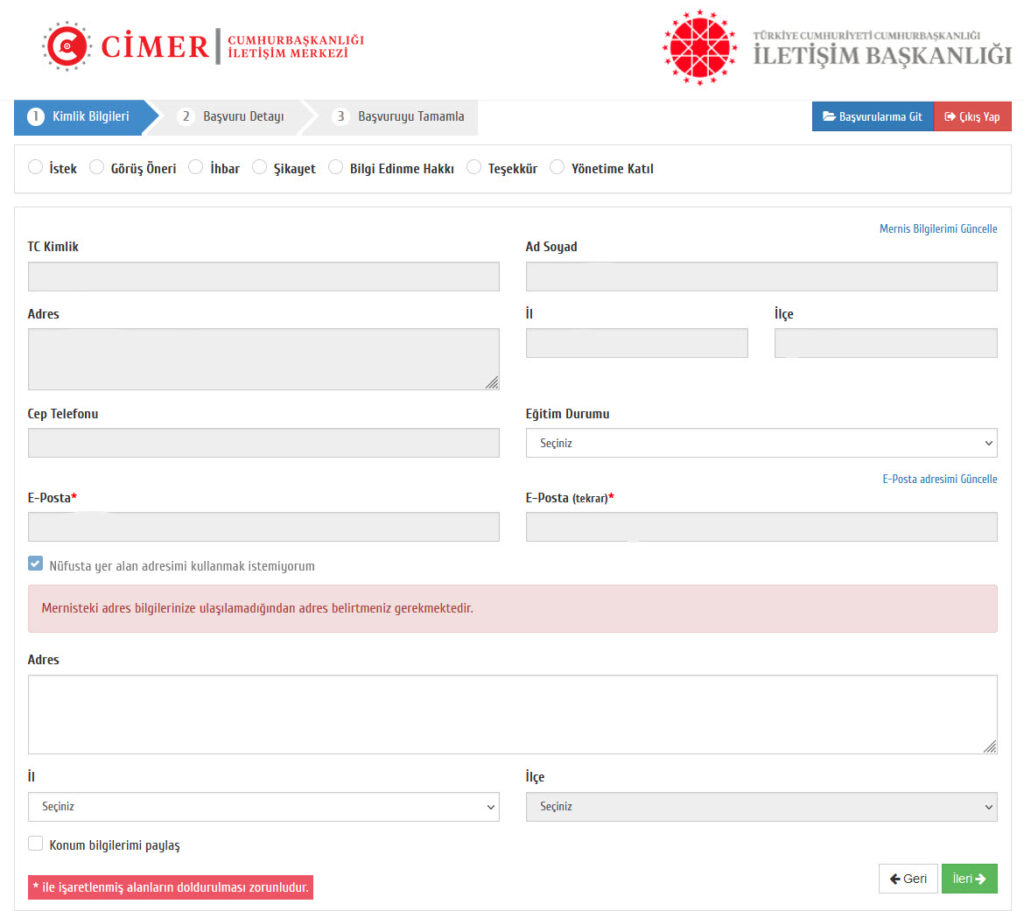The image size is (1024, 911).
Task: Open Başvurularıma Git folder button
Action: coord(872,117)
